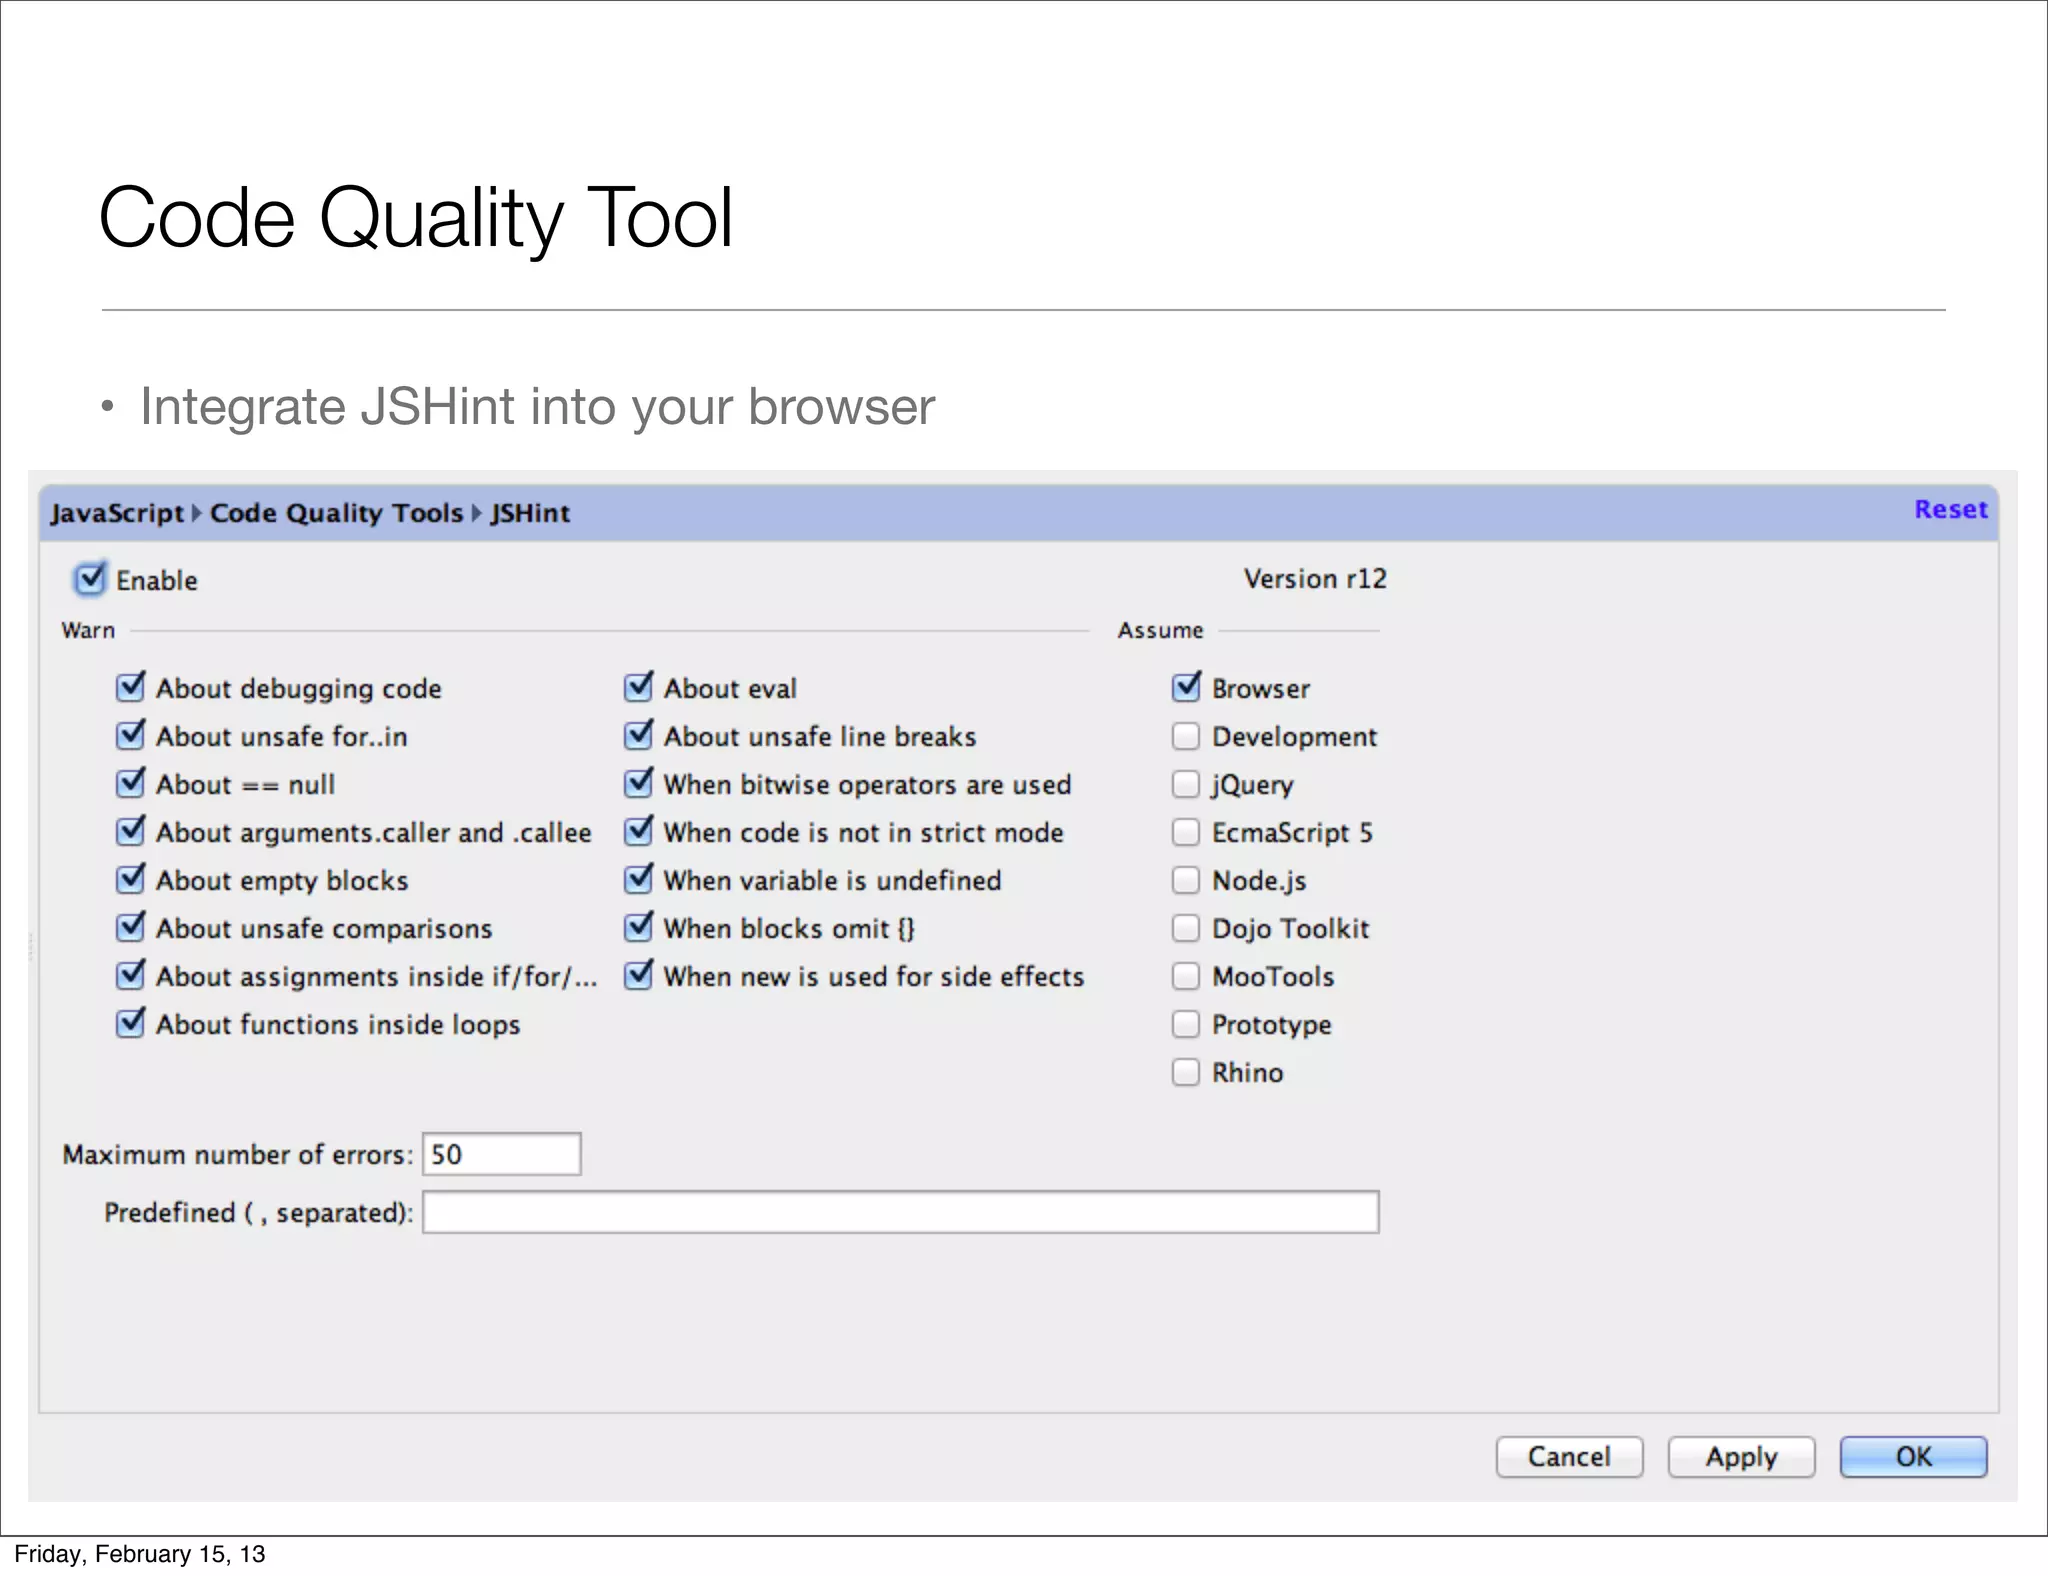2048x1576 pixels.
Task: Click the arrow after JavaScript breadcrumb
Action: pyautogui.click(x=197, y=513)
